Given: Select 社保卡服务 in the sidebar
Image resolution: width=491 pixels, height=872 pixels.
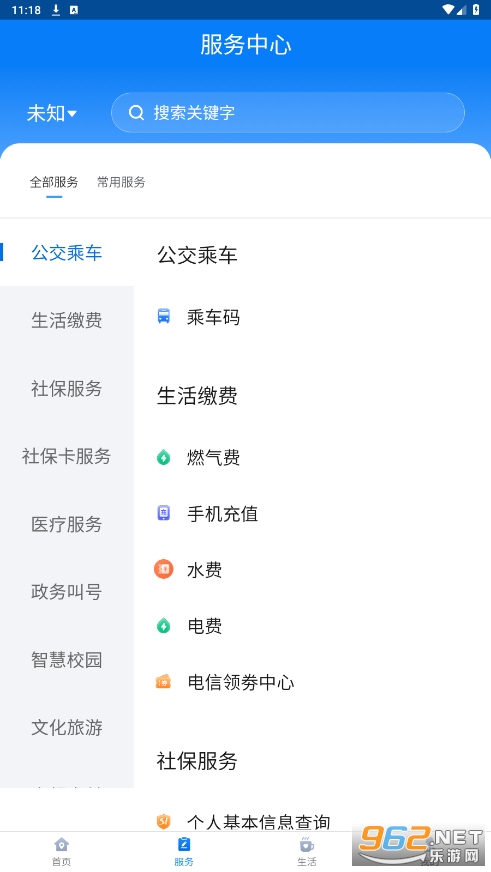Looking at the screenshot, I should coord(67,456).
